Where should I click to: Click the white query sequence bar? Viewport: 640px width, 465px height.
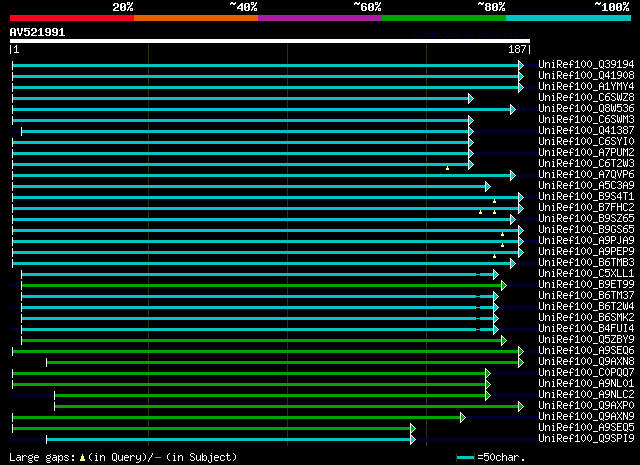[x=270, y=41]
